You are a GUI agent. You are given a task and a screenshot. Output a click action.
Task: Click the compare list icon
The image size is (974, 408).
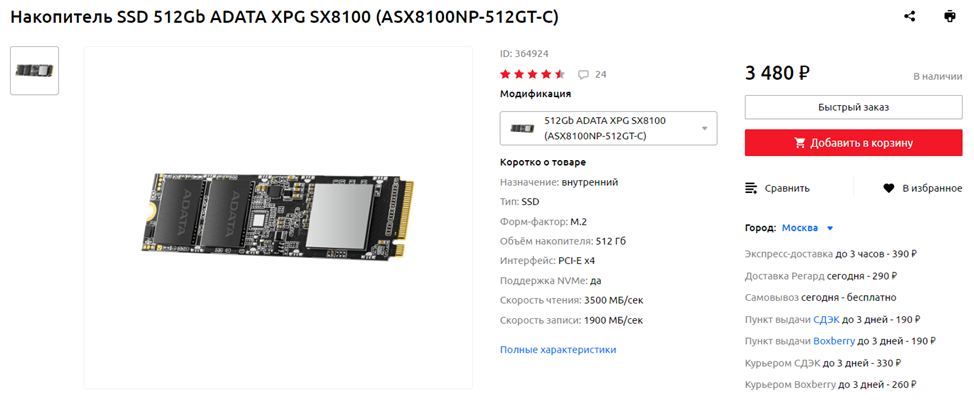click(x=751, y=188)
